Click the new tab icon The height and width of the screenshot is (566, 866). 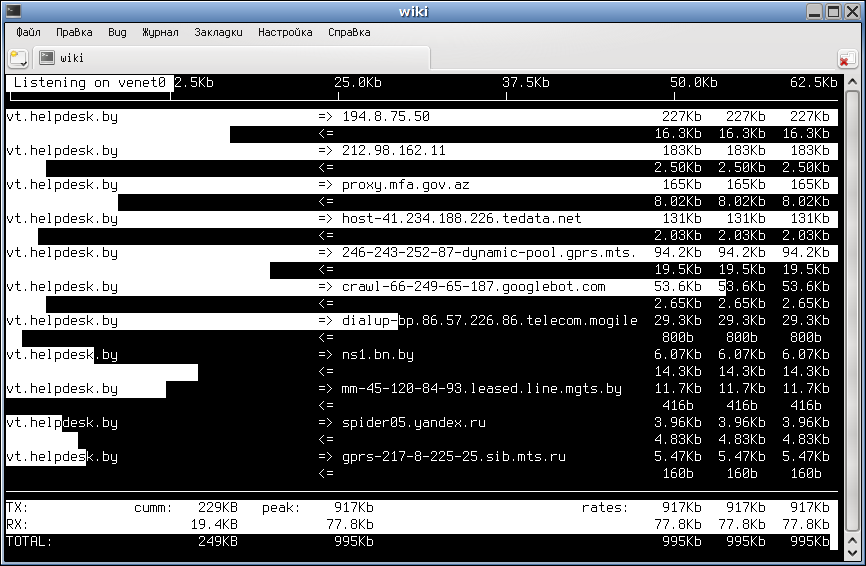click(x=18, y=58)
